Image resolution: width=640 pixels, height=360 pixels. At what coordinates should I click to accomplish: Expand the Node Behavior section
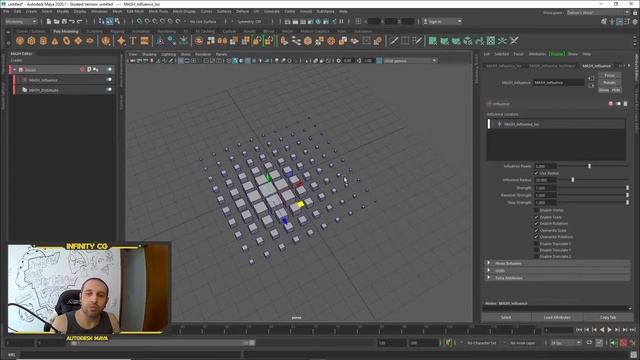click(489, 263)
